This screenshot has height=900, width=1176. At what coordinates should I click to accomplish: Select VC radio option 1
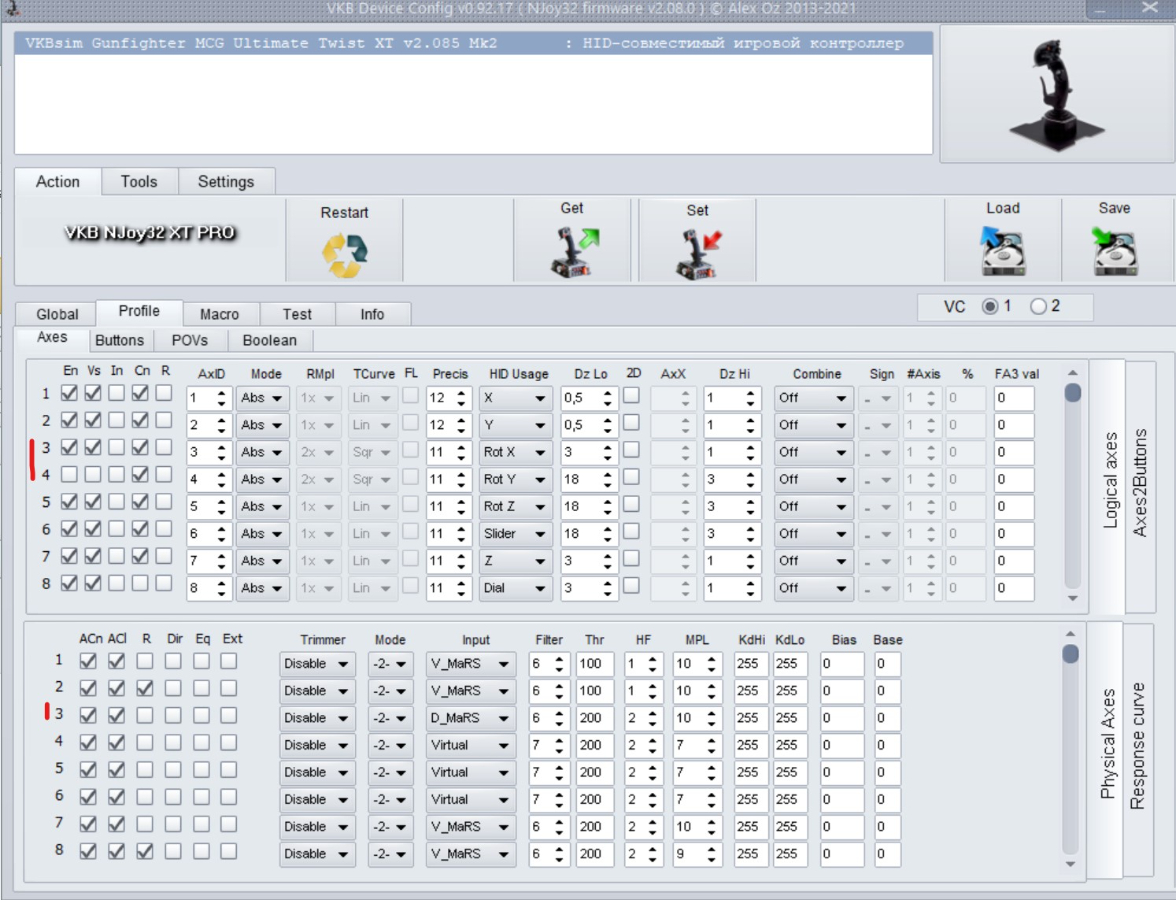(x=990, y=306)
